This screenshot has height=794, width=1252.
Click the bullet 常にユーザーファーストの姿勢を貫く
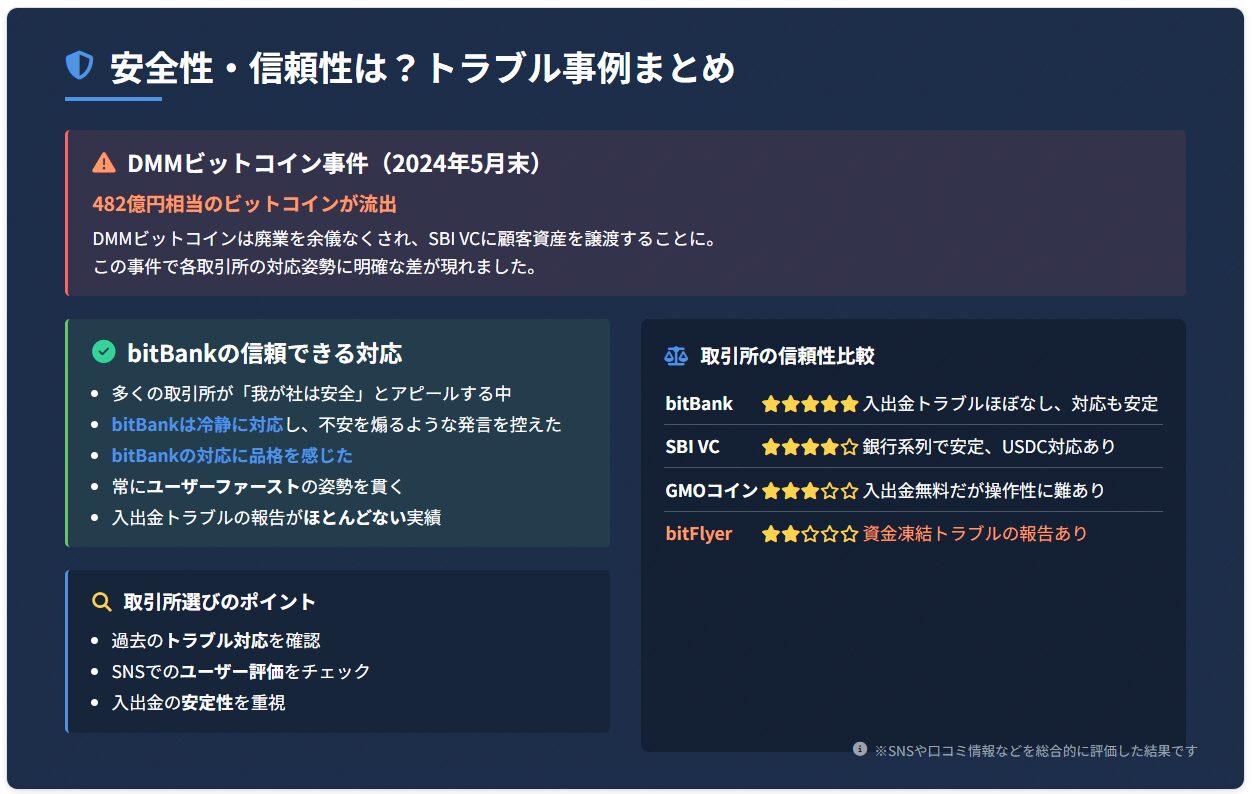tap(258, 487)
